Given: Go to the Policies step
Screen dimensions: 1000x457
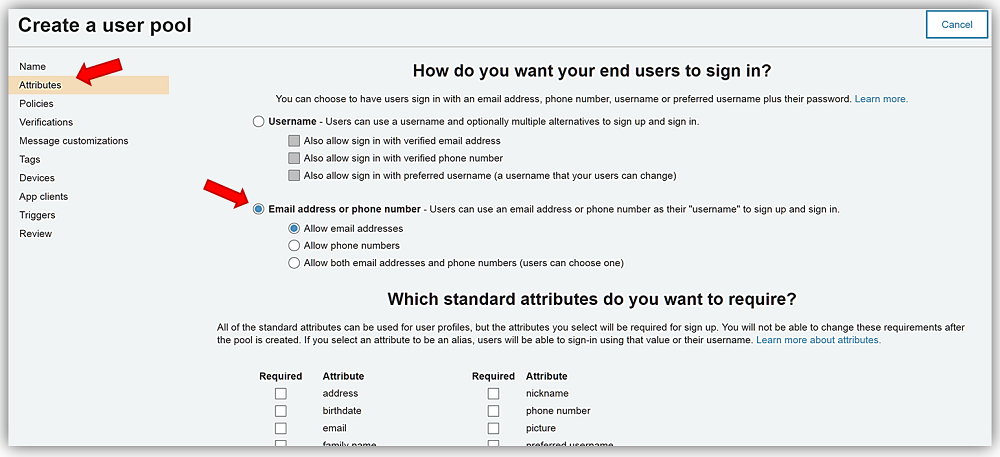Looking at the screenshot, I should coord(36,104).
